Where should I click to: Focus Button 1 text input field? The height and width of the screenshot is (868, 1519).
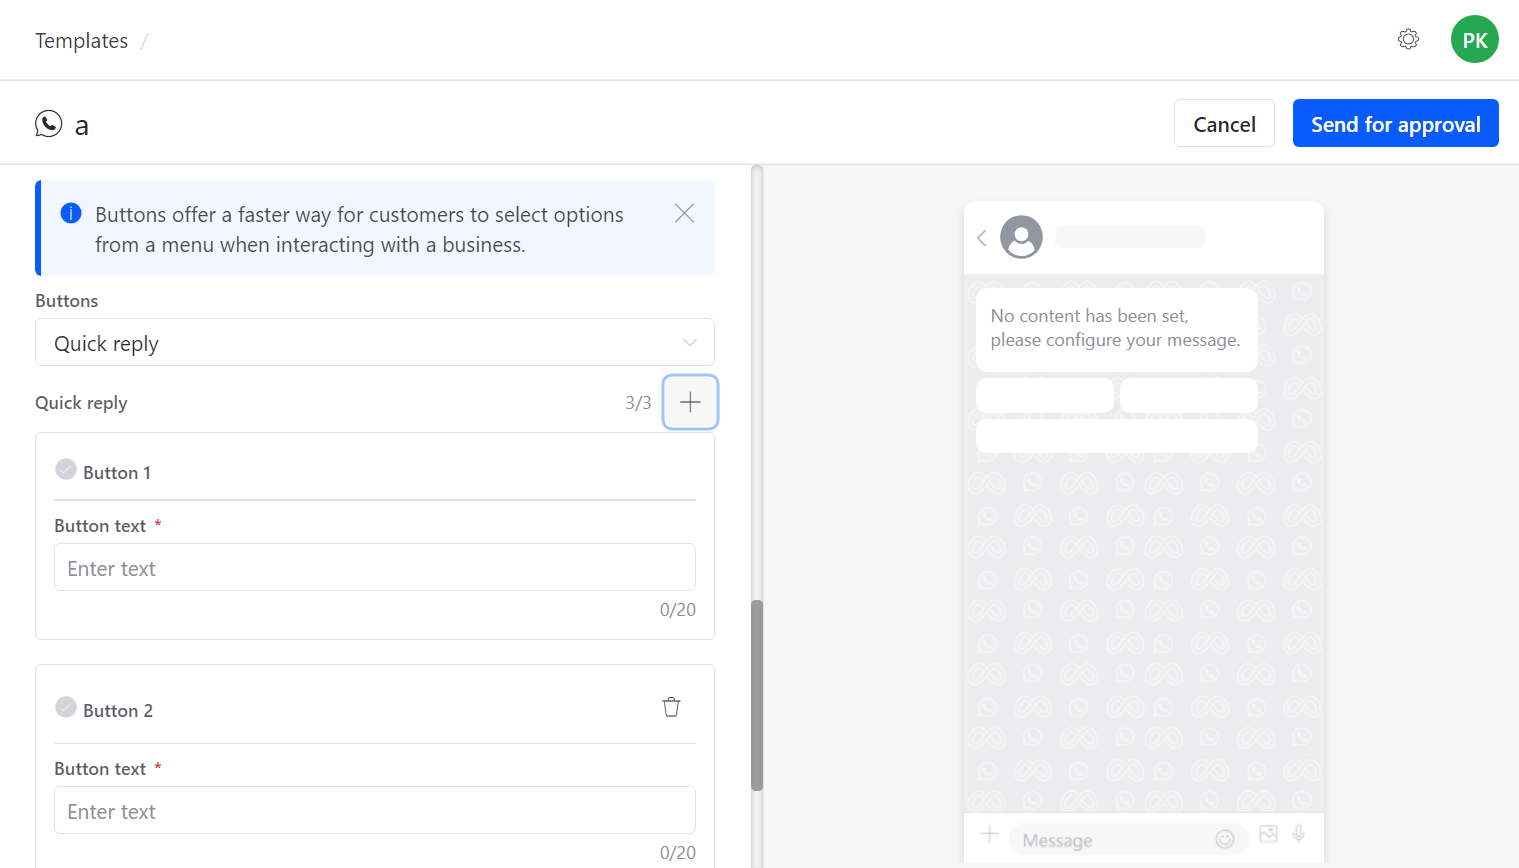click(375, 567)
